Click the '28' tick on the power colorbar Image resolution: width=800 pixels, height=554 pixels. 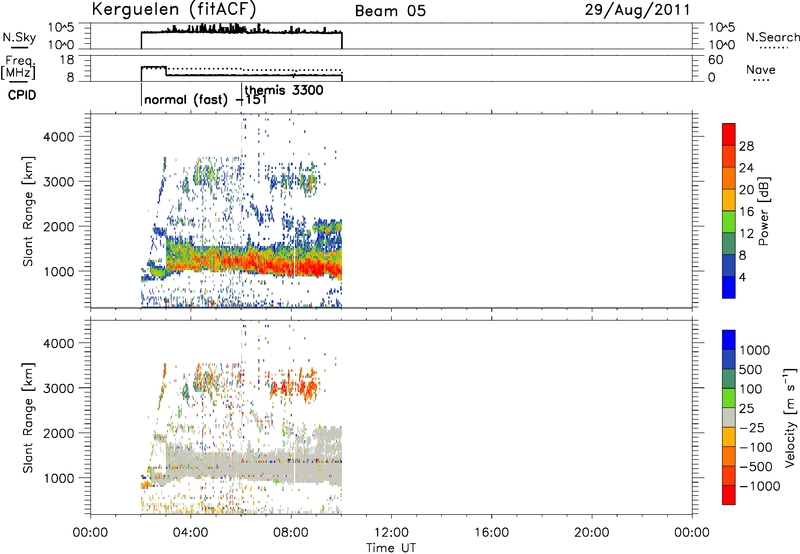coord(746,146)
